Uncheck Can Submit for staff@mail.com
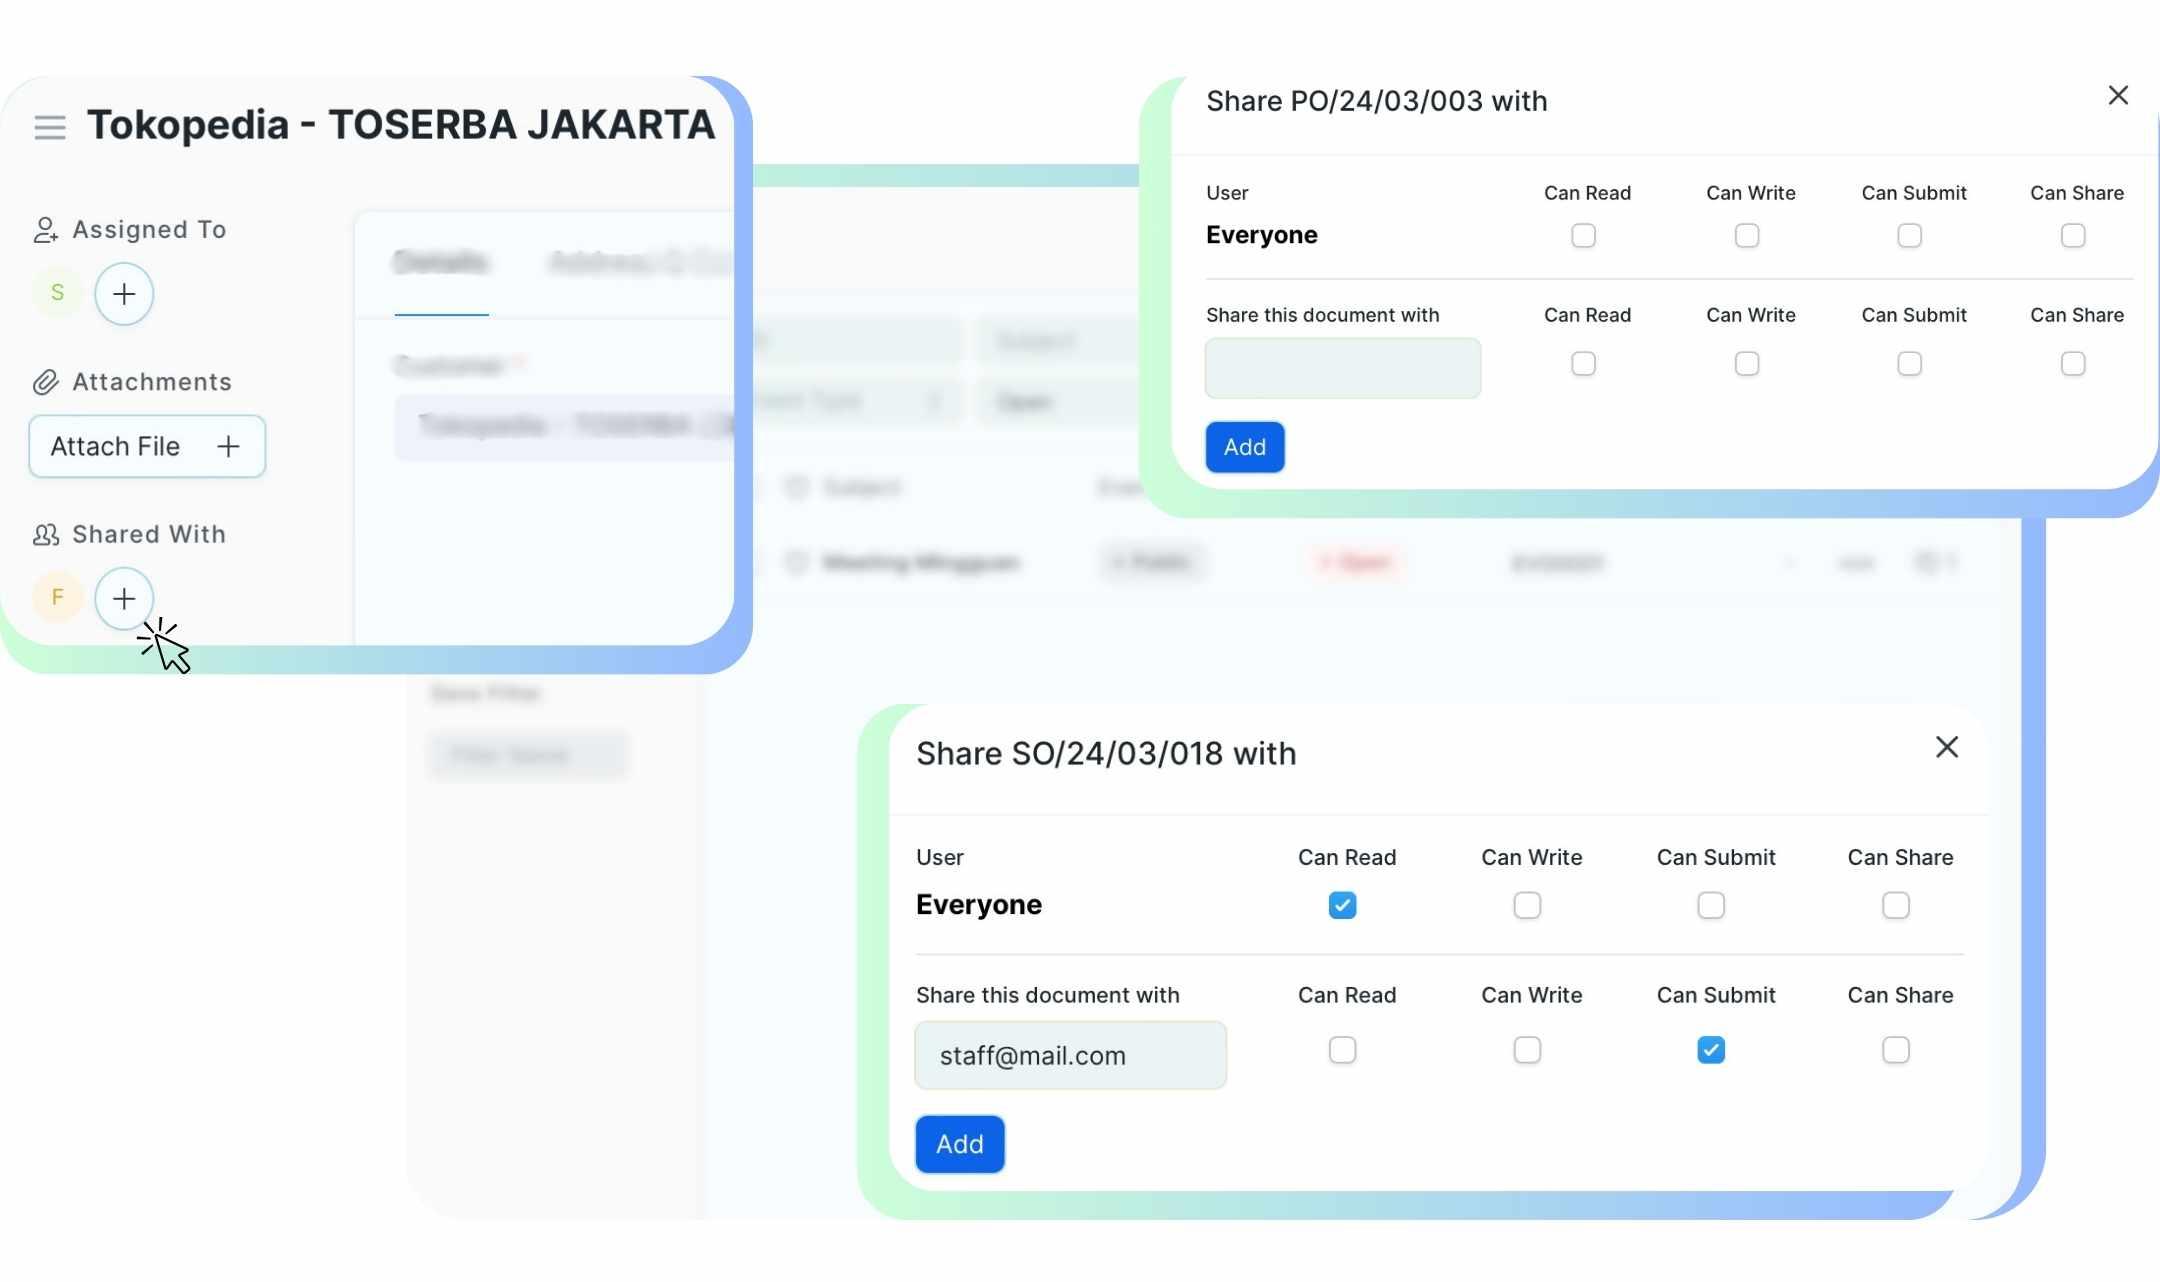 click(1712, 1049)
